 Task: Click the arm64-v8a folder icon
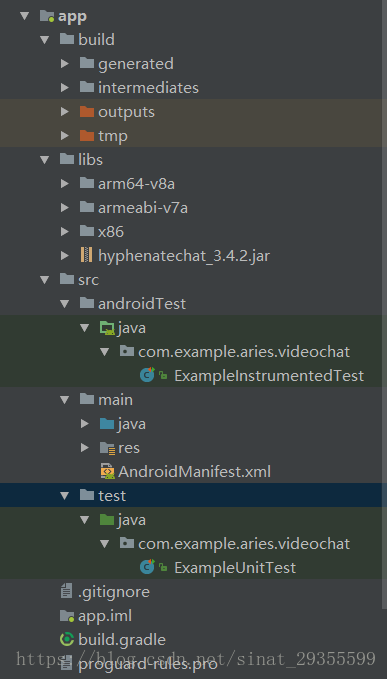[x=87, y=183]
